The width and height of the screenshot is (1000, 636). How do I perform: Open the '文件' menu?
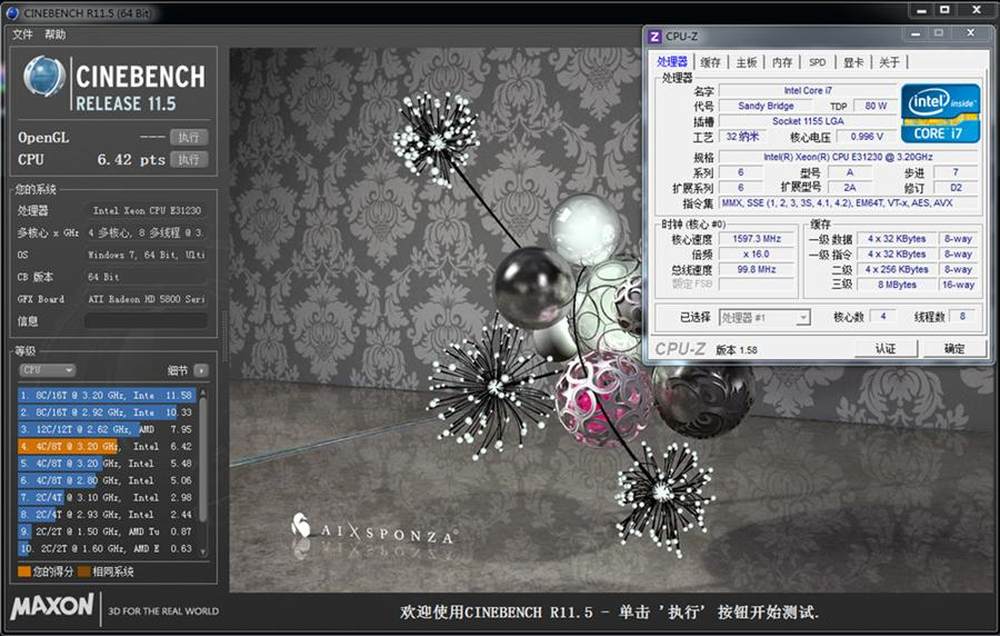pyautogui.click(x=22, y=34)
